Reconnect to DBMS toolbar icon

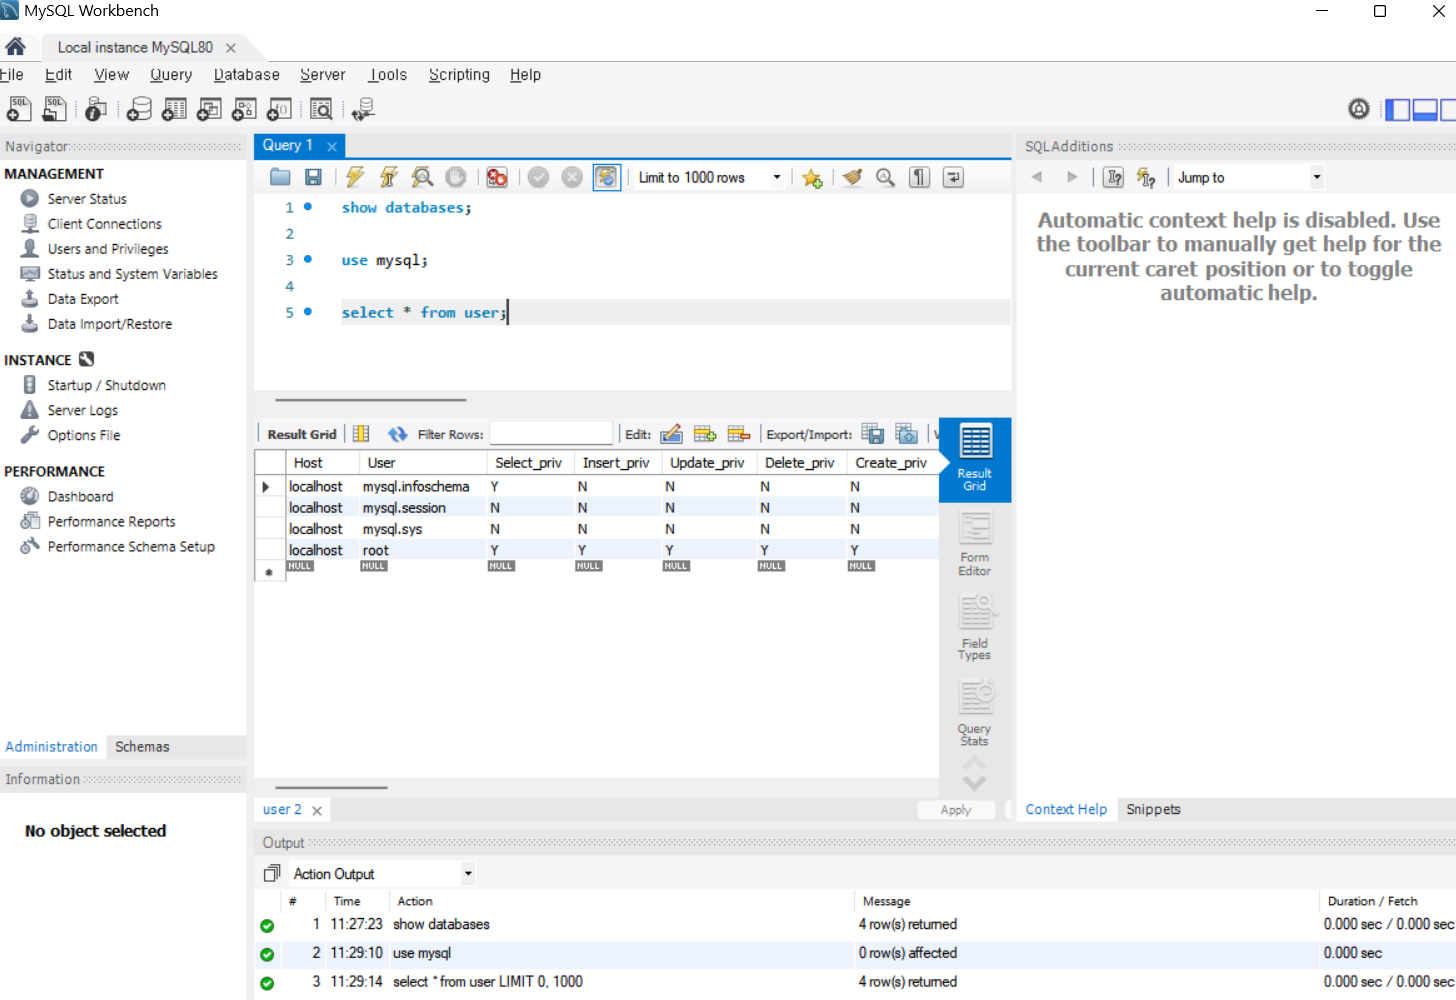363,109
